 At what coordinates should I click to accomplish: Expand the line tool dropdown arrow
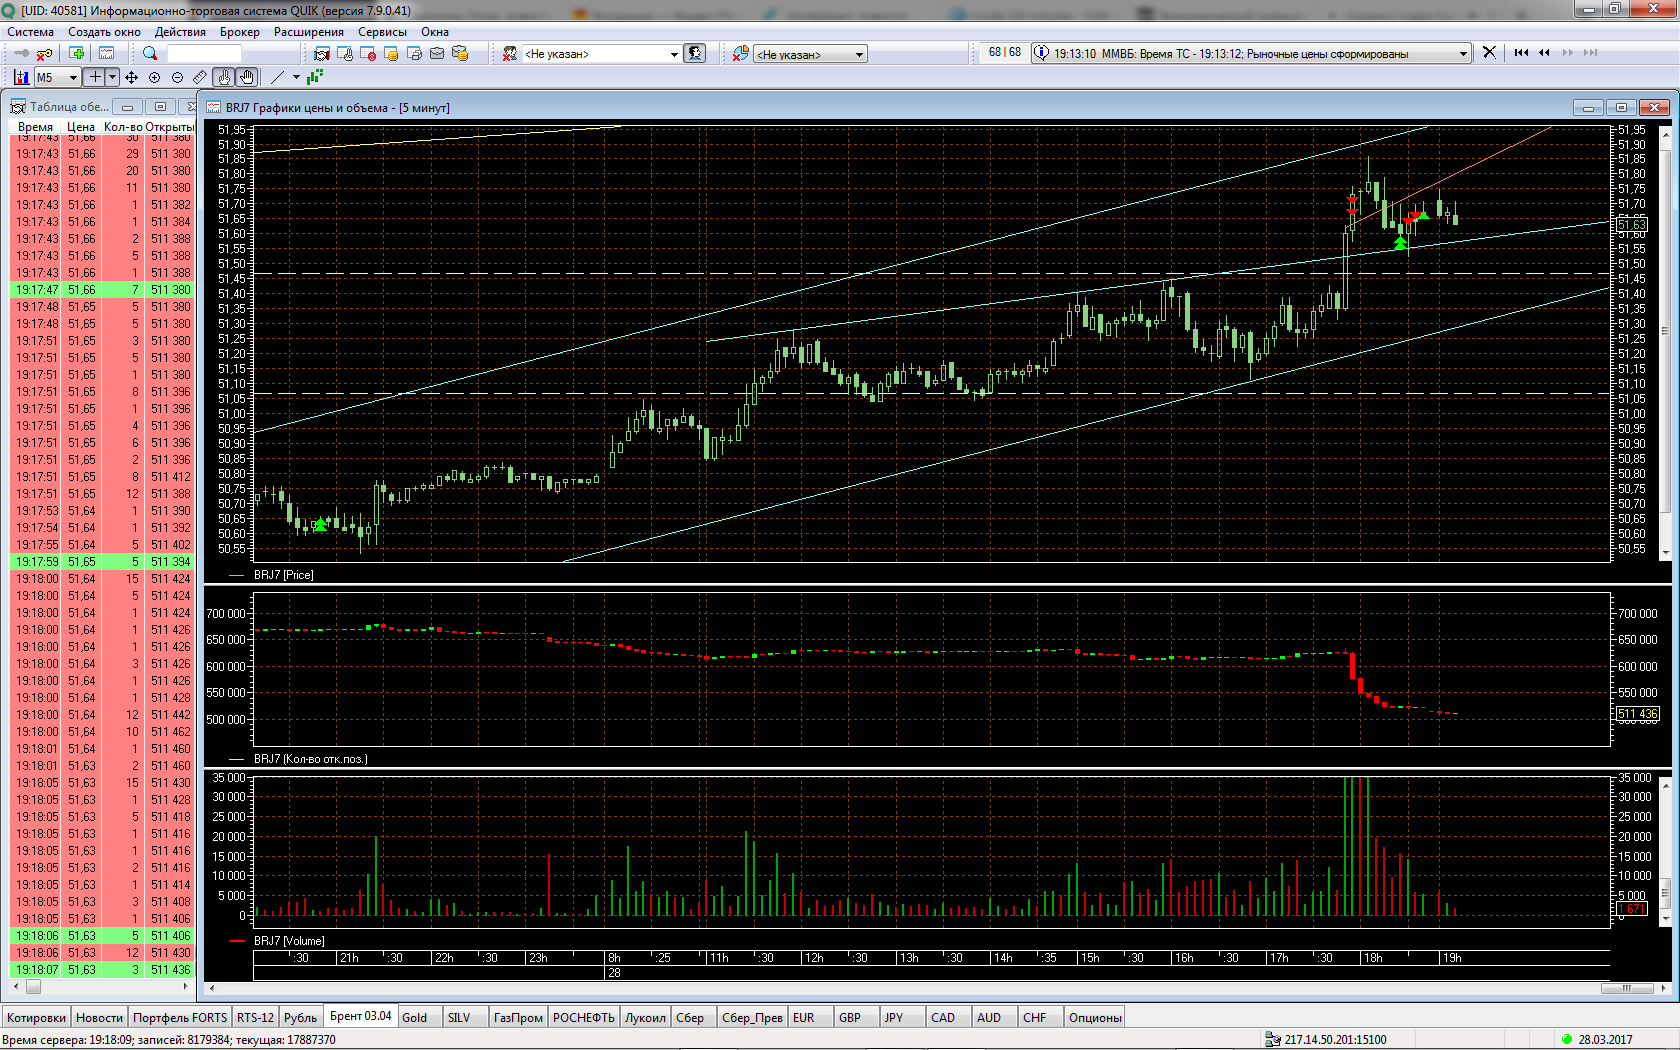pos(296,77)
